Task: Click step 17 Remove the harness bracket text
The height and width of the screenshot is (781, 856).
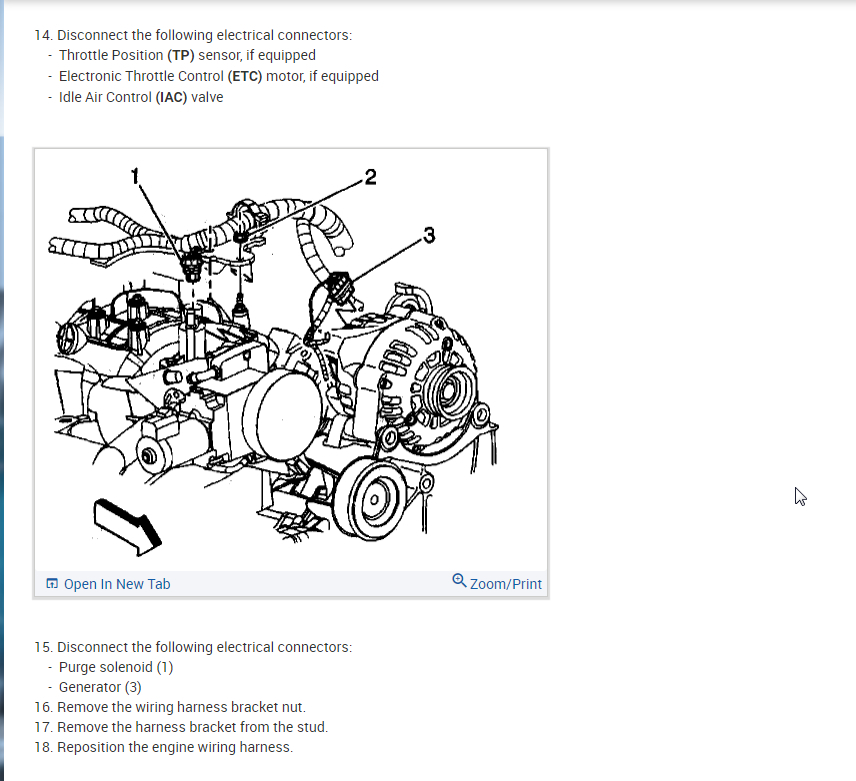Action: point(181,727)
